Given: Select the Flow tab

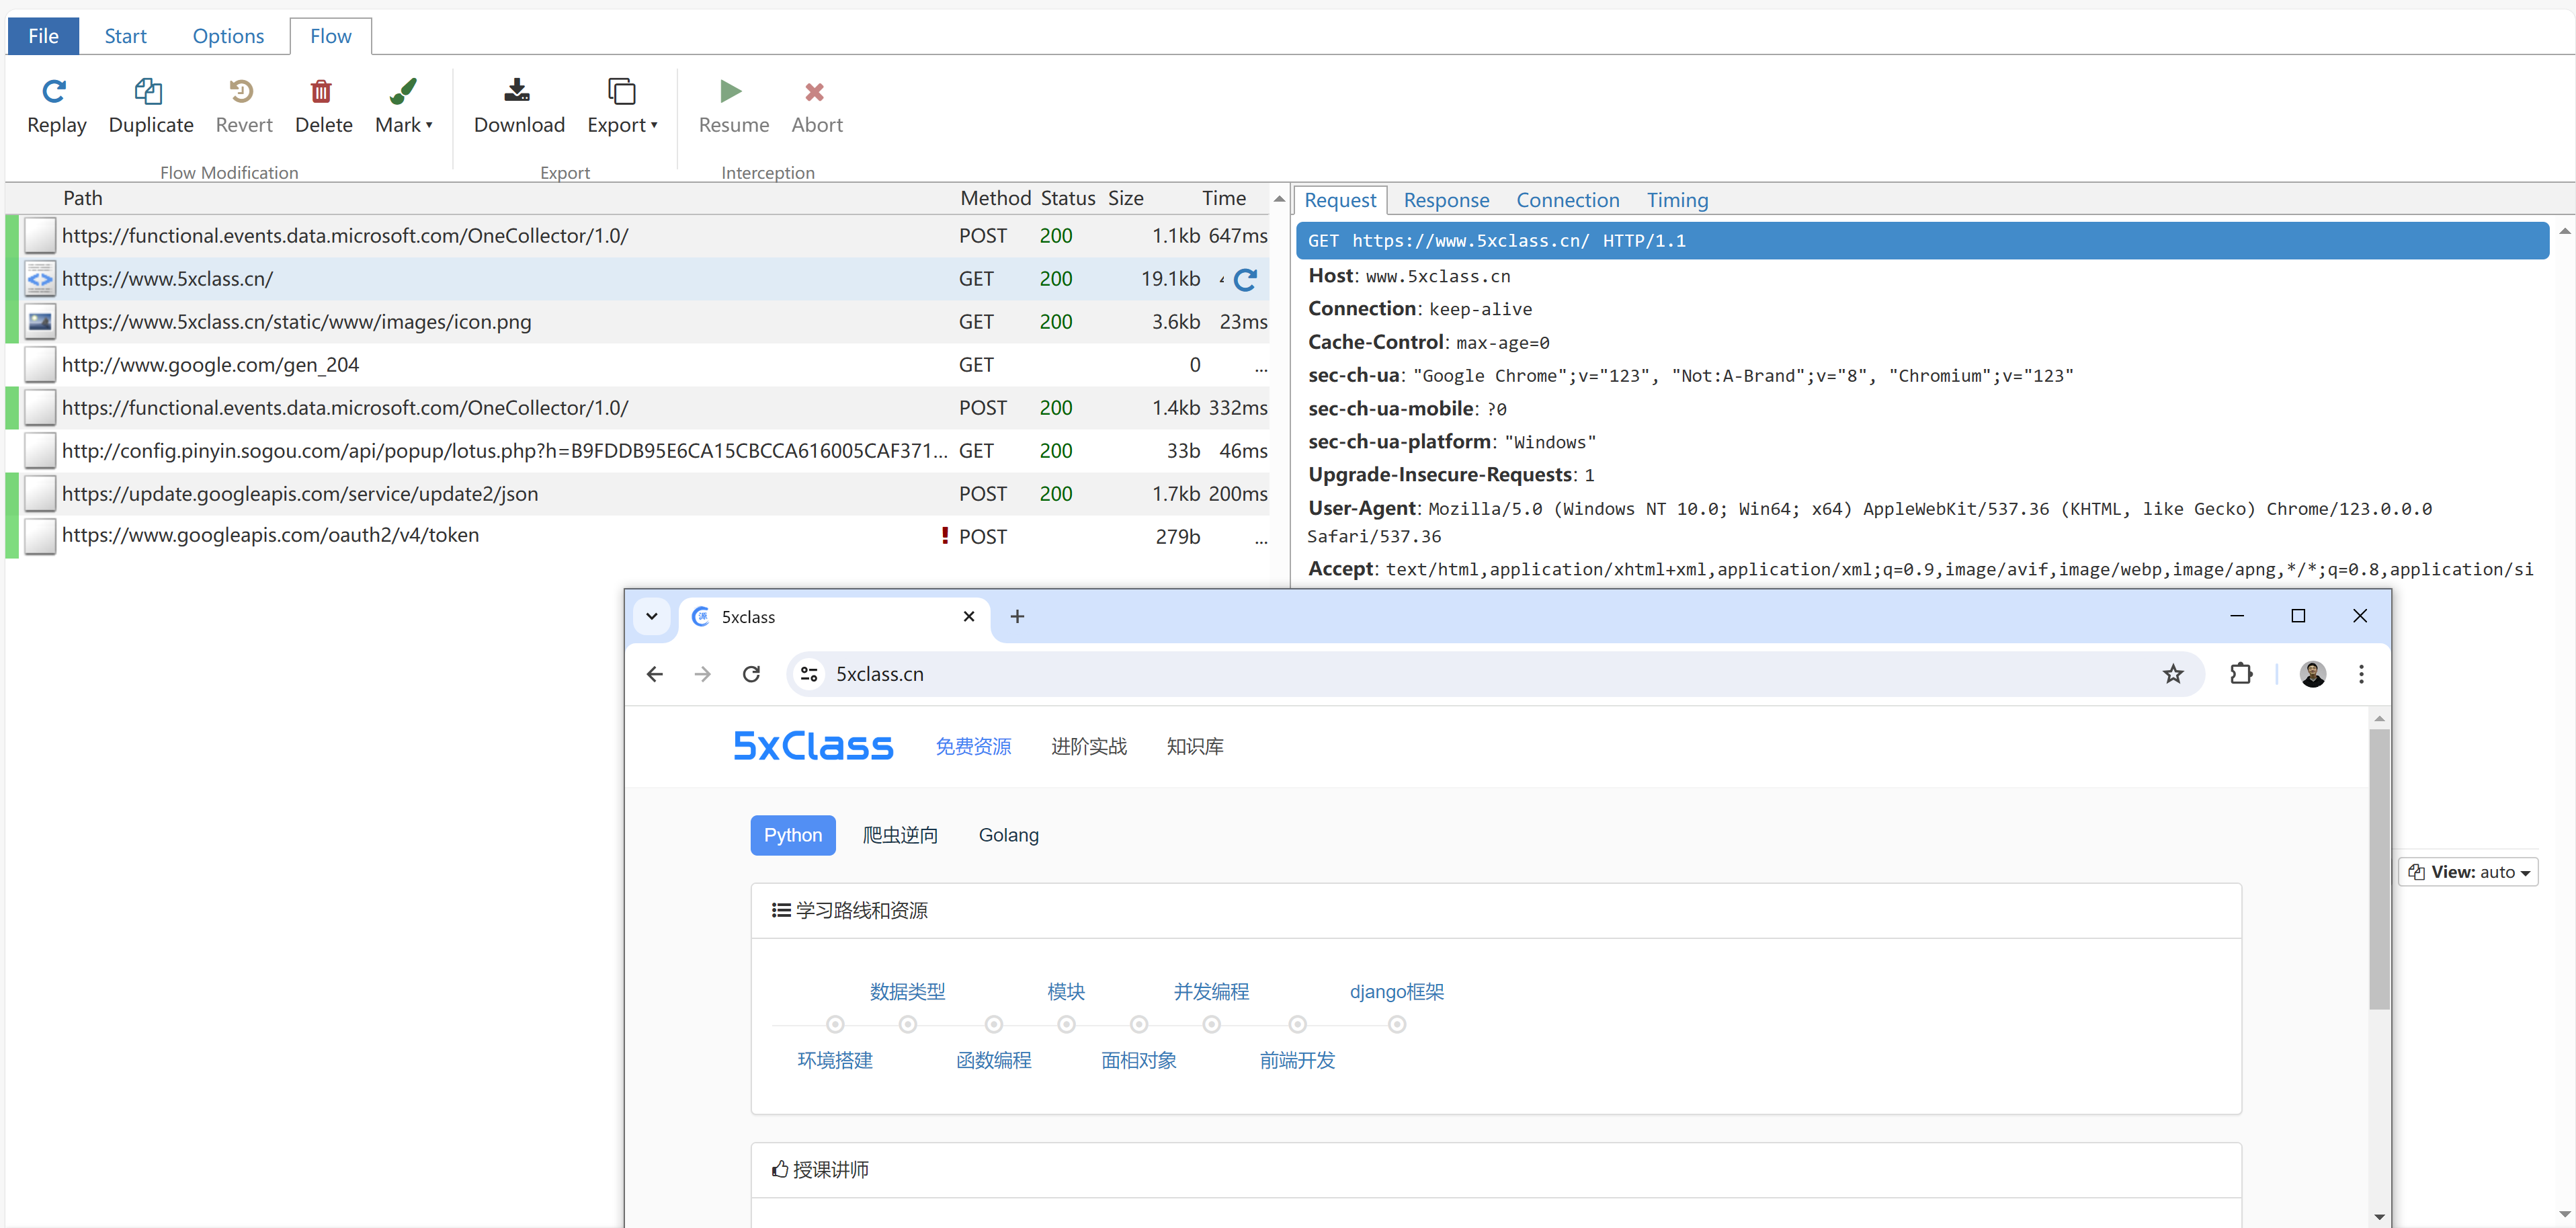Looking at the screenshot, I should 330,36.
